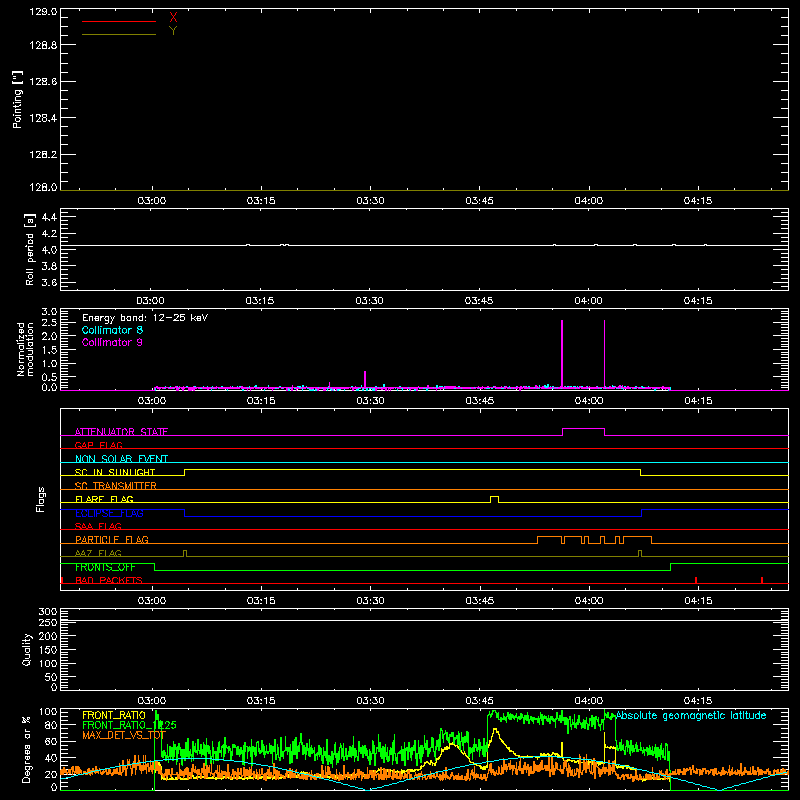800x800 pixels.
Task: Click 03:45 under the Flags plot
Action: (480, 601)
